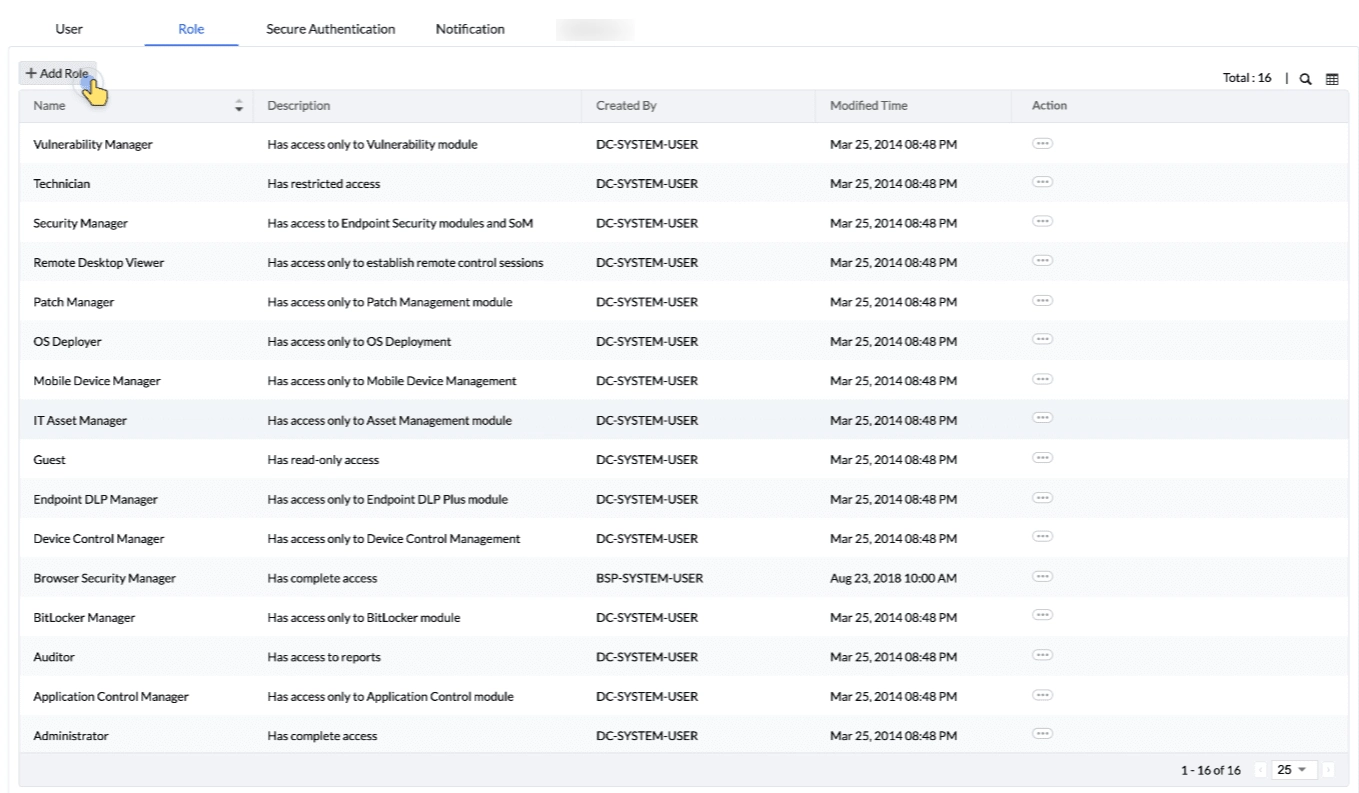Click the 1 - 16 of 16 pagination text

coord(1211,770)
